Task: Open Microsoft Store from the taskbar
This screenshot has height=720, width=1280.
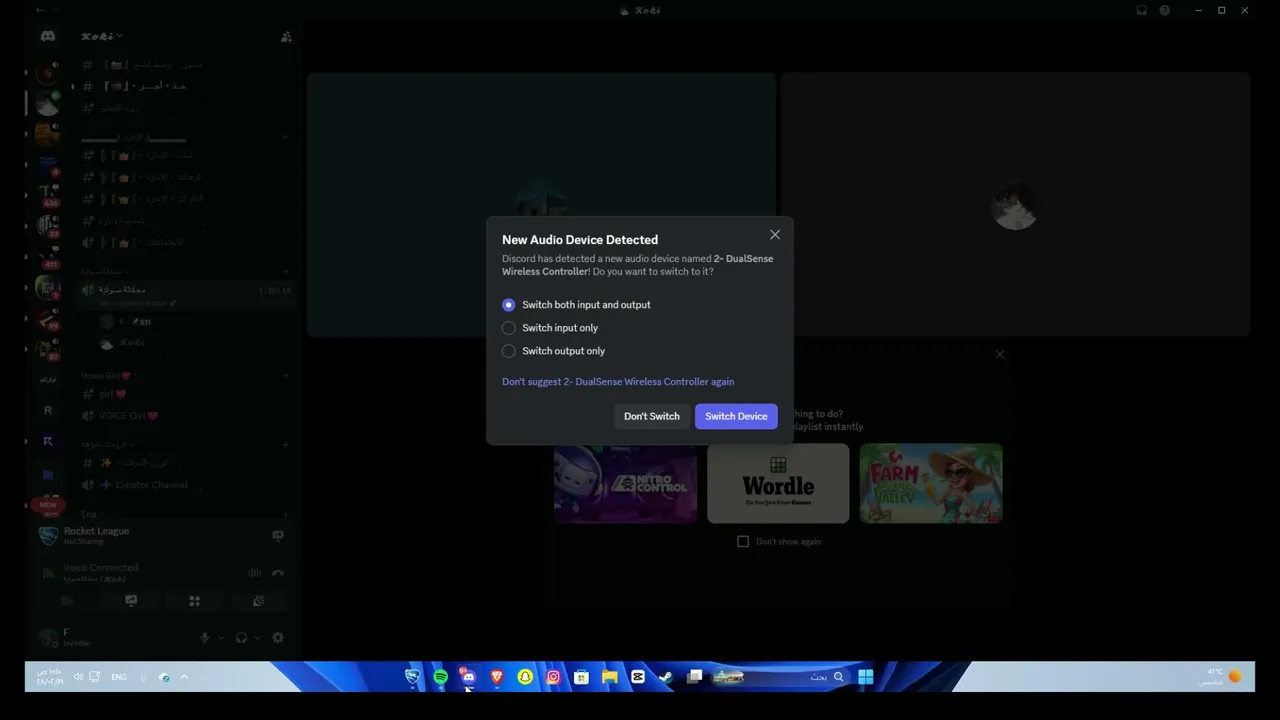Action: pyautogui.click(x=581, y=677)
